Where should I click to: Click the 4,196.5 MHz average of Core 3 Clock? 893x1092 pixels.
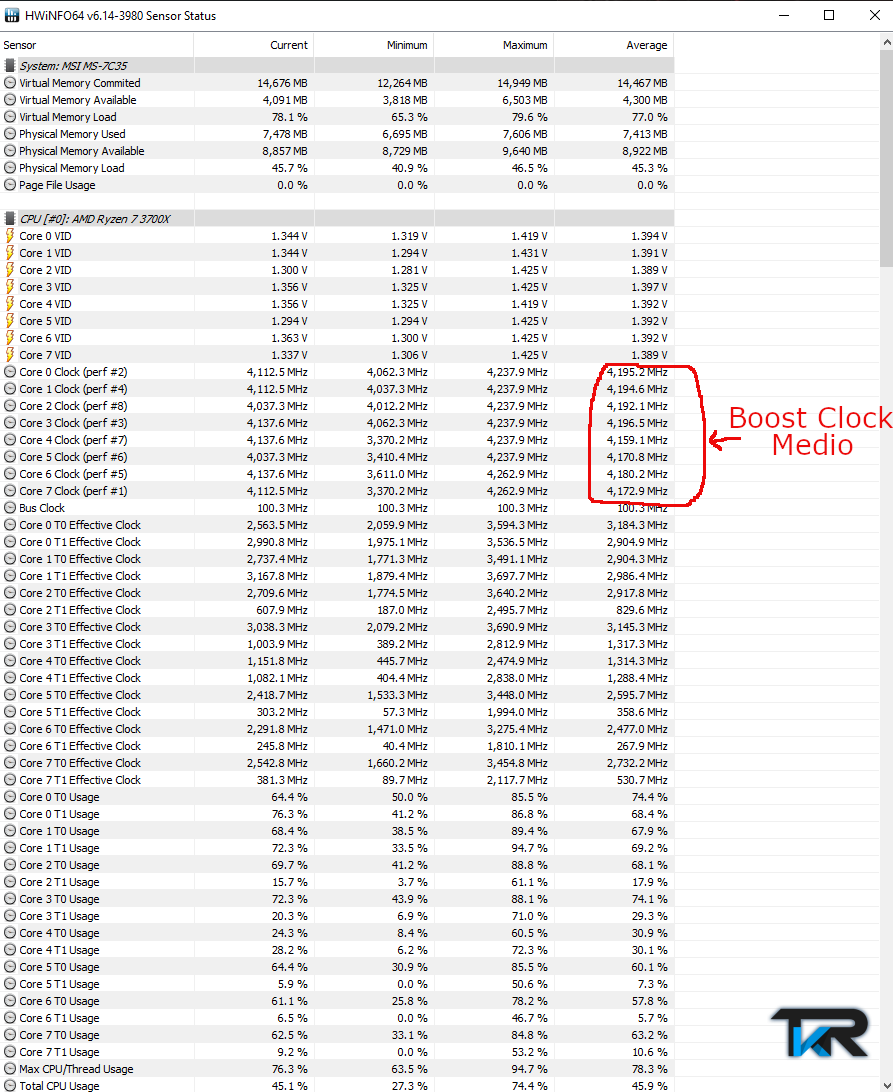637,423
